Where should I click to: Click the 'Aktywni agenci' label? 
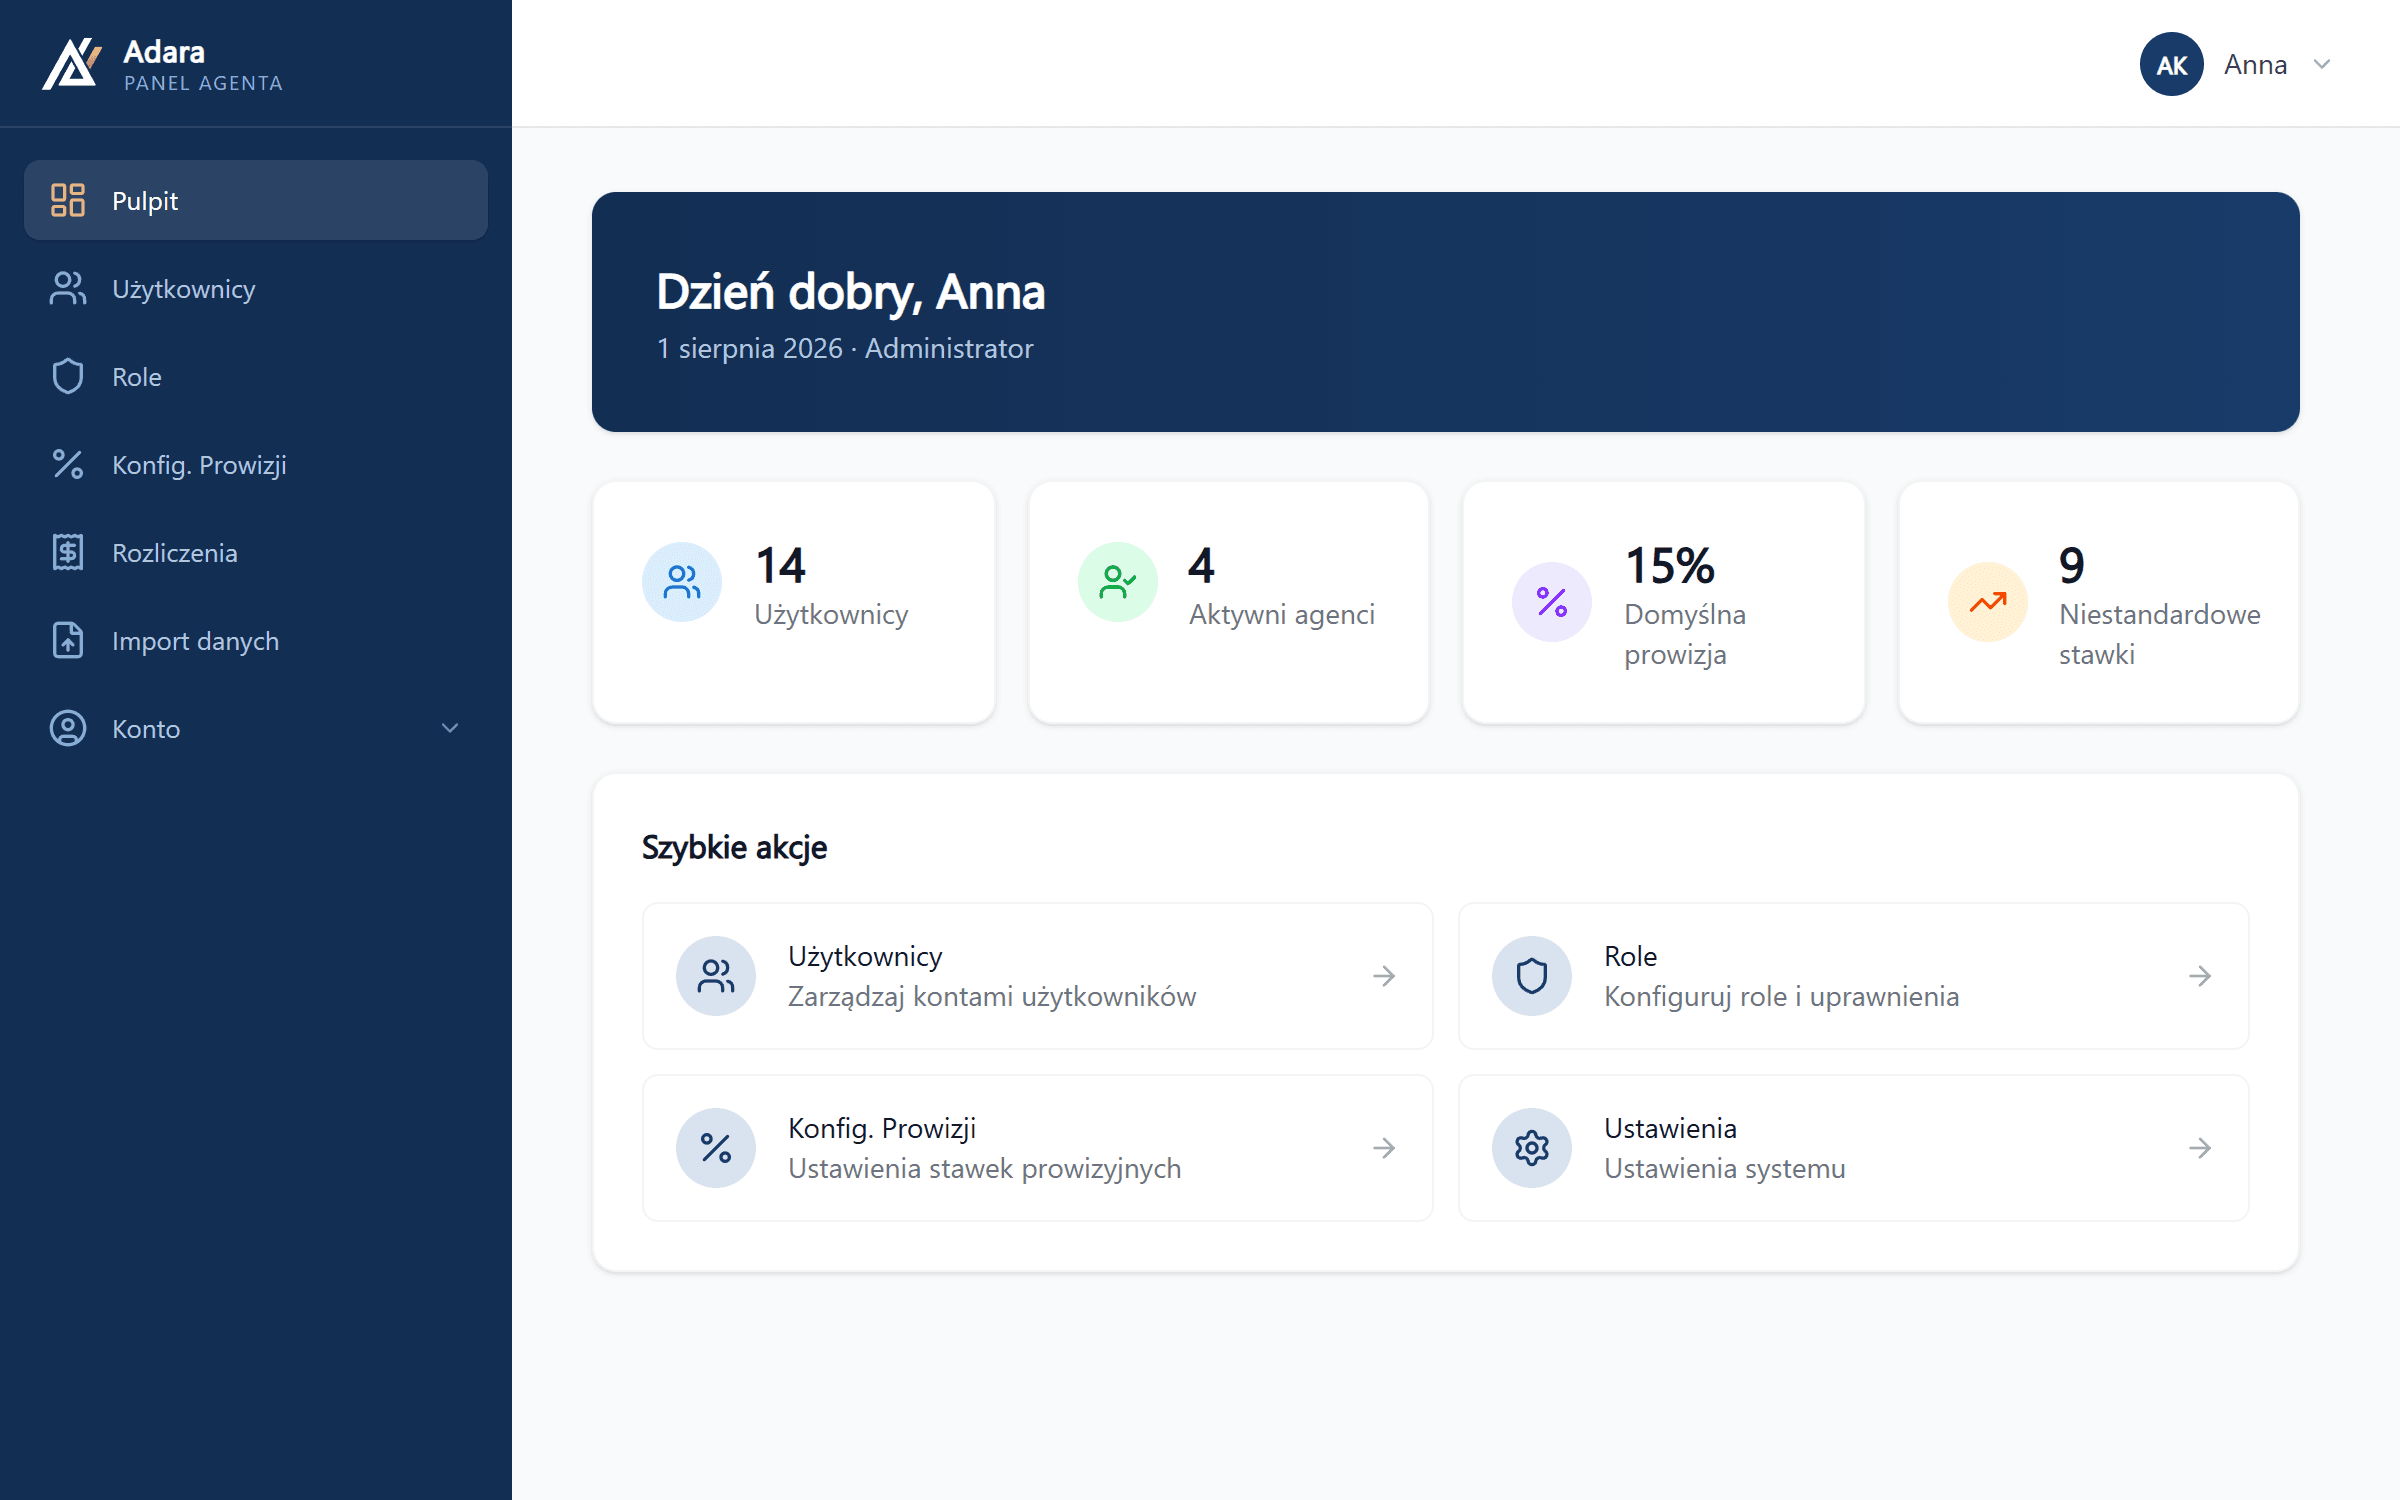(x=1282, y=614)
